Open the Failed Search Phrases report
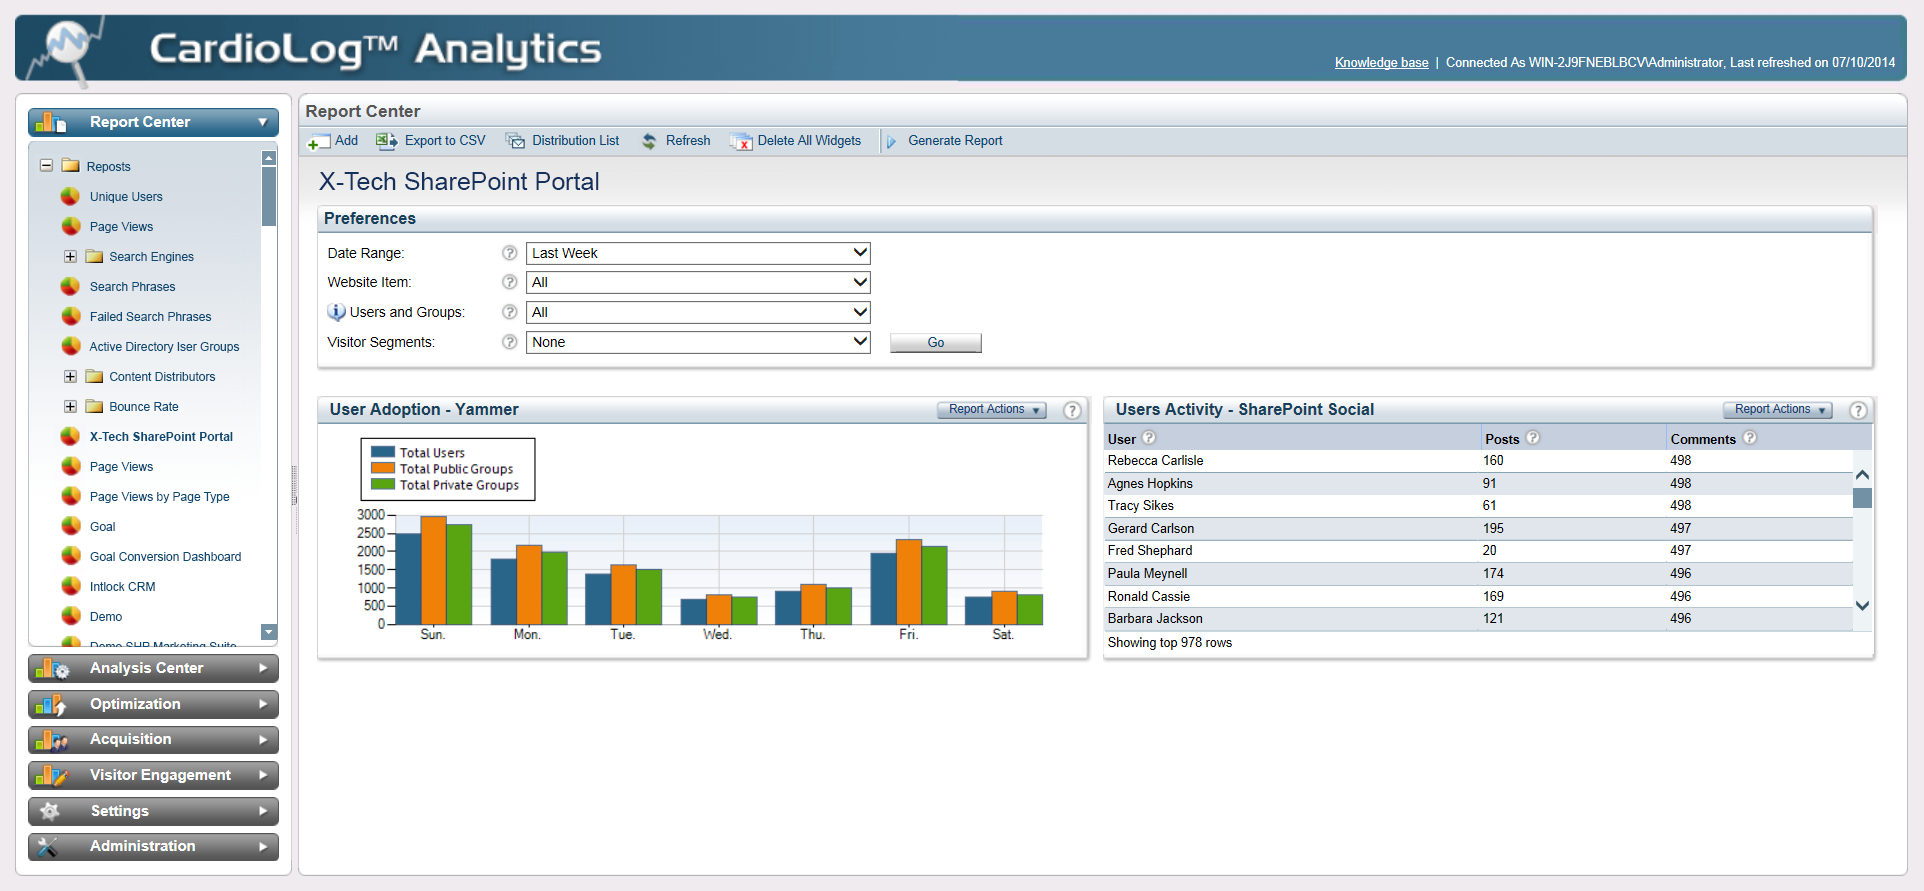1924x891 pixels. pos(150,316)
